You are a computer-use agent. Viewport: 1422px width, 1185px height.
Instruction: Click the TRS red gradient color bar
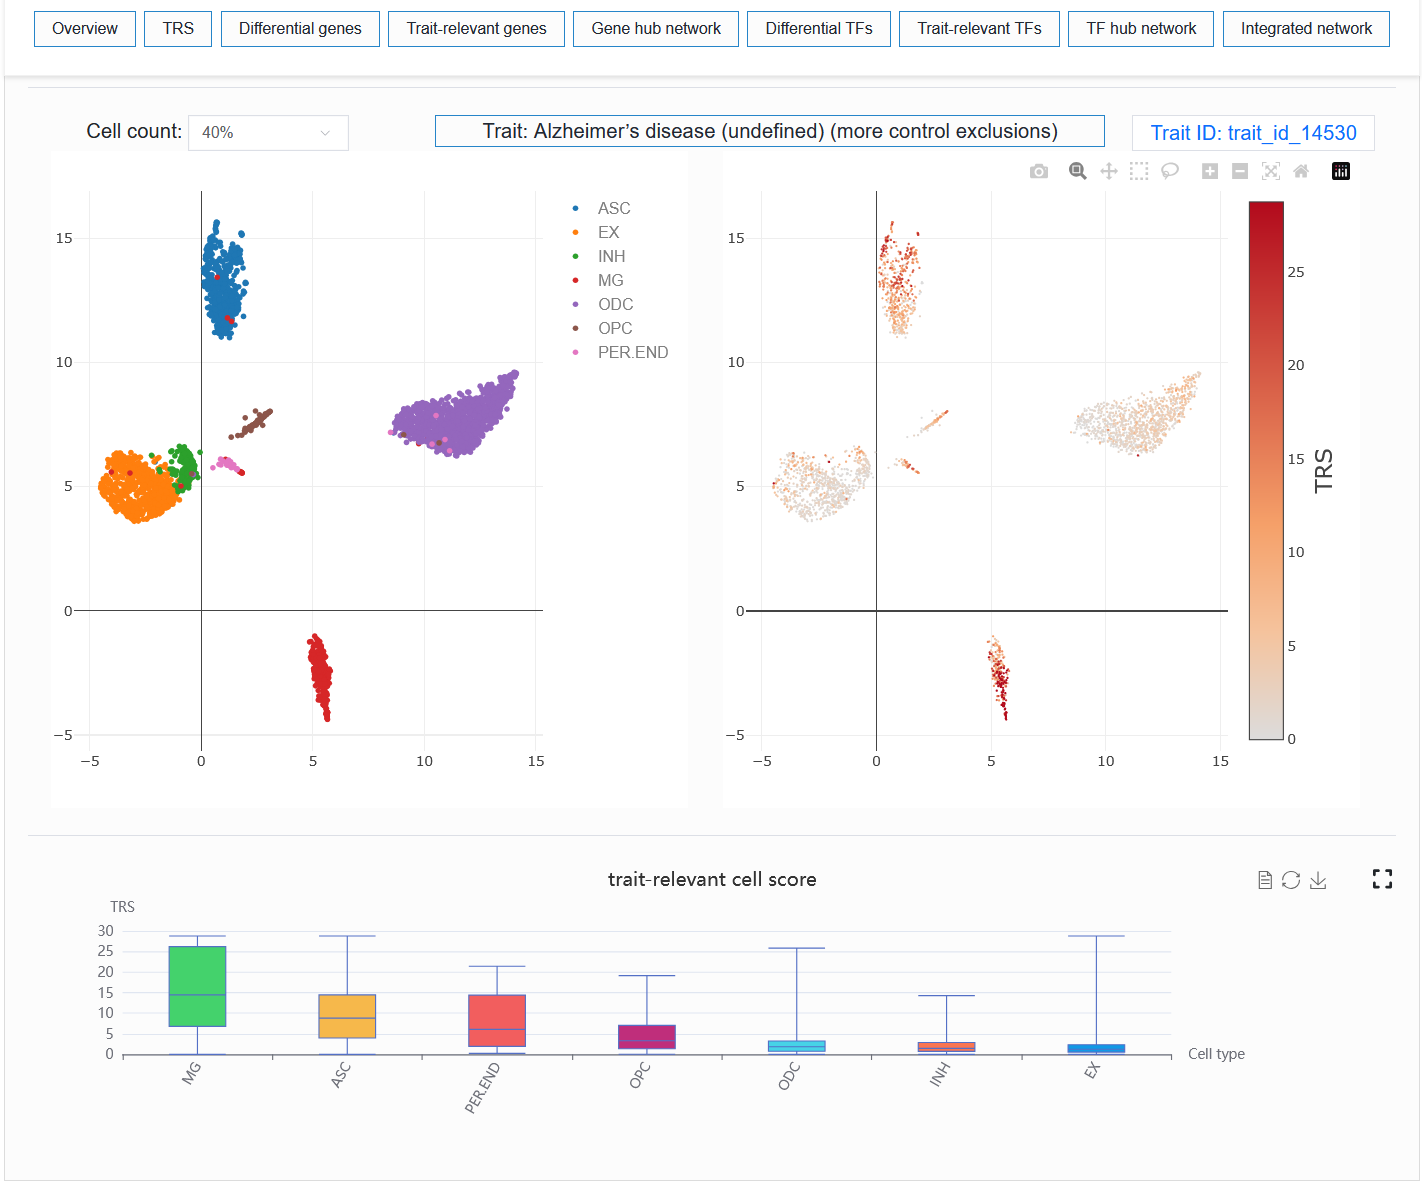[x=1266, y=470]
